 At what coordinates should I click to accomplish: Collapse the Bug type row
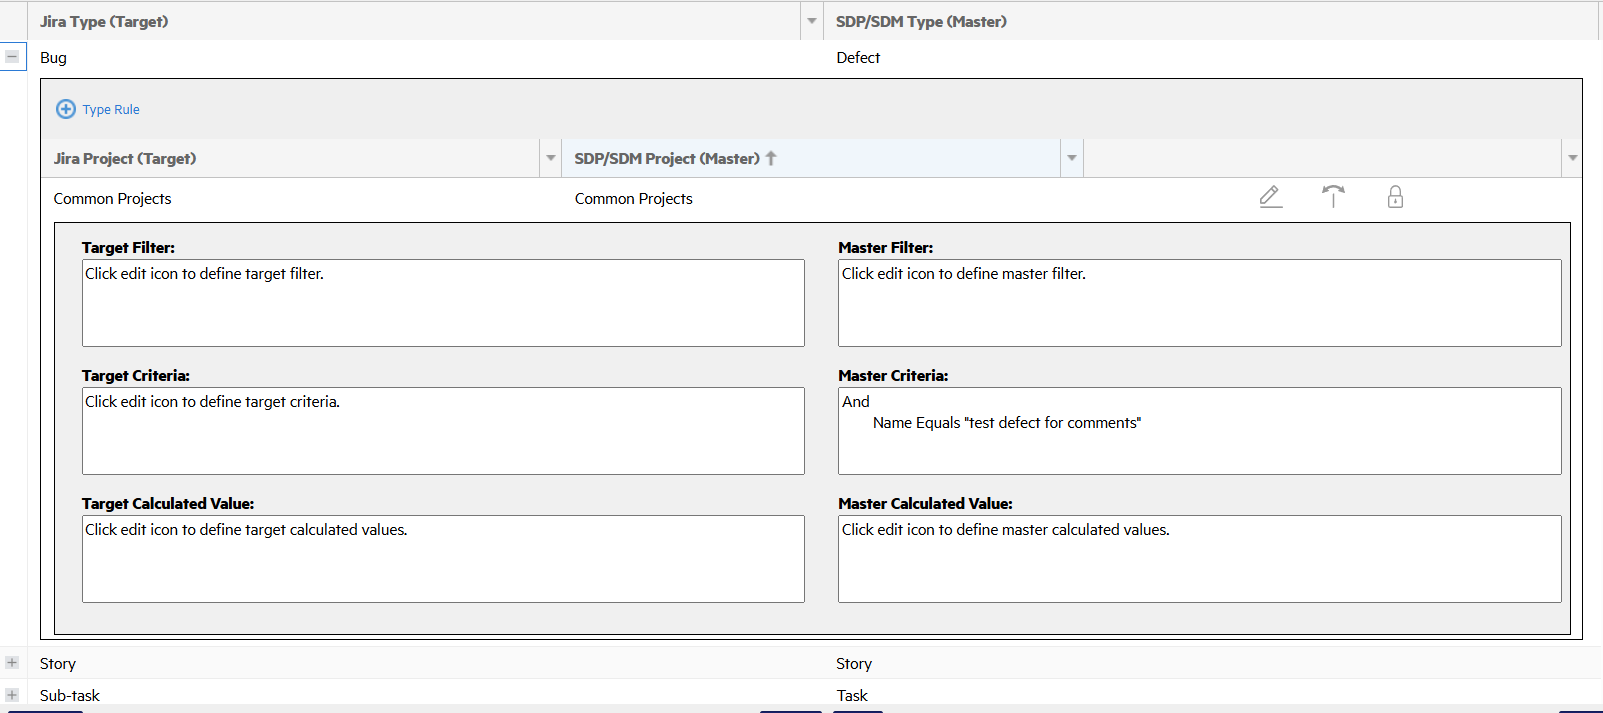(x=12, y=57)
